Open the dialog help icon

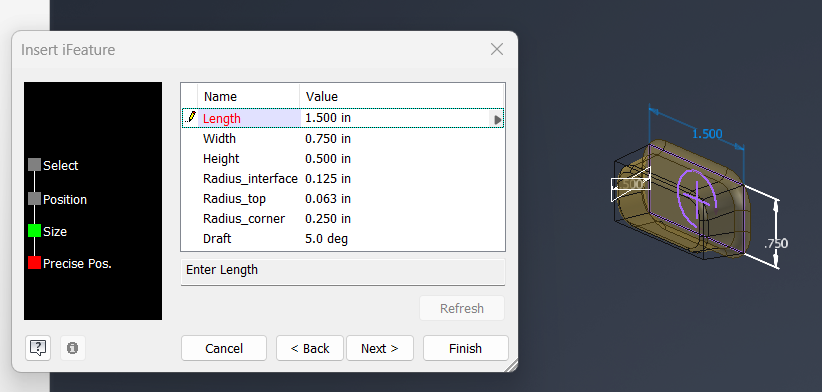[38, 348]
